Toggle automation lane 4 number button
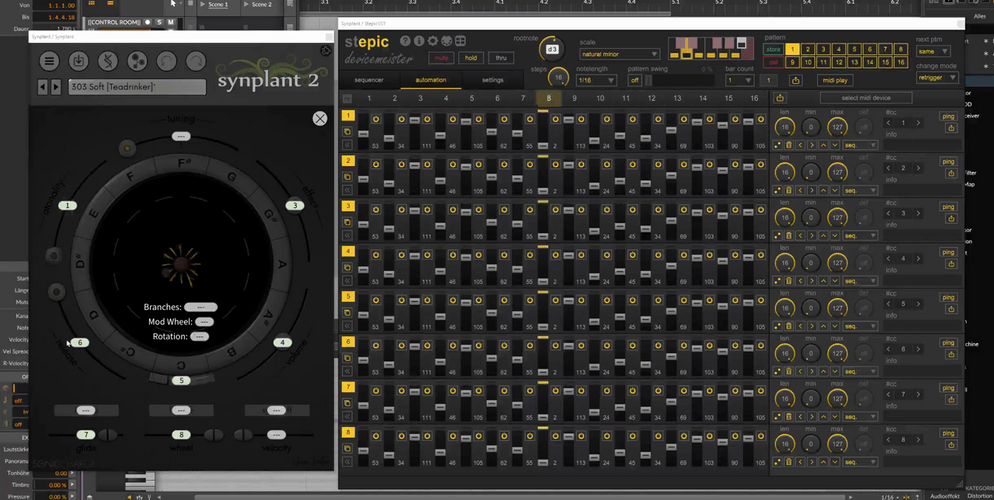 tap(348, 251)
